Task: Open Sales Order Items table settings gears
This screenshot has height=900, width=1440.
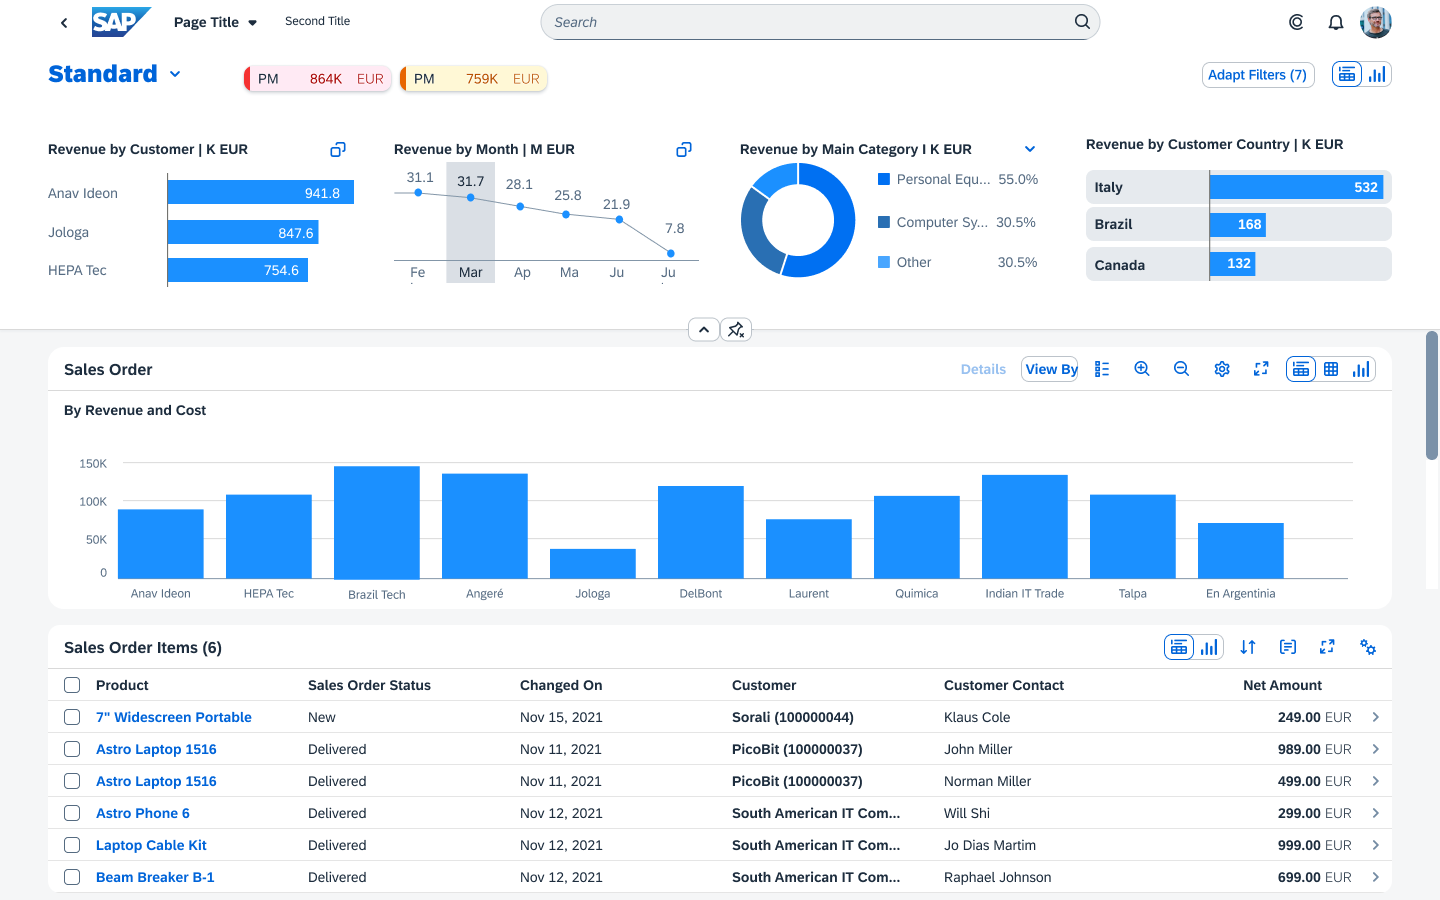Action: 1368,647
